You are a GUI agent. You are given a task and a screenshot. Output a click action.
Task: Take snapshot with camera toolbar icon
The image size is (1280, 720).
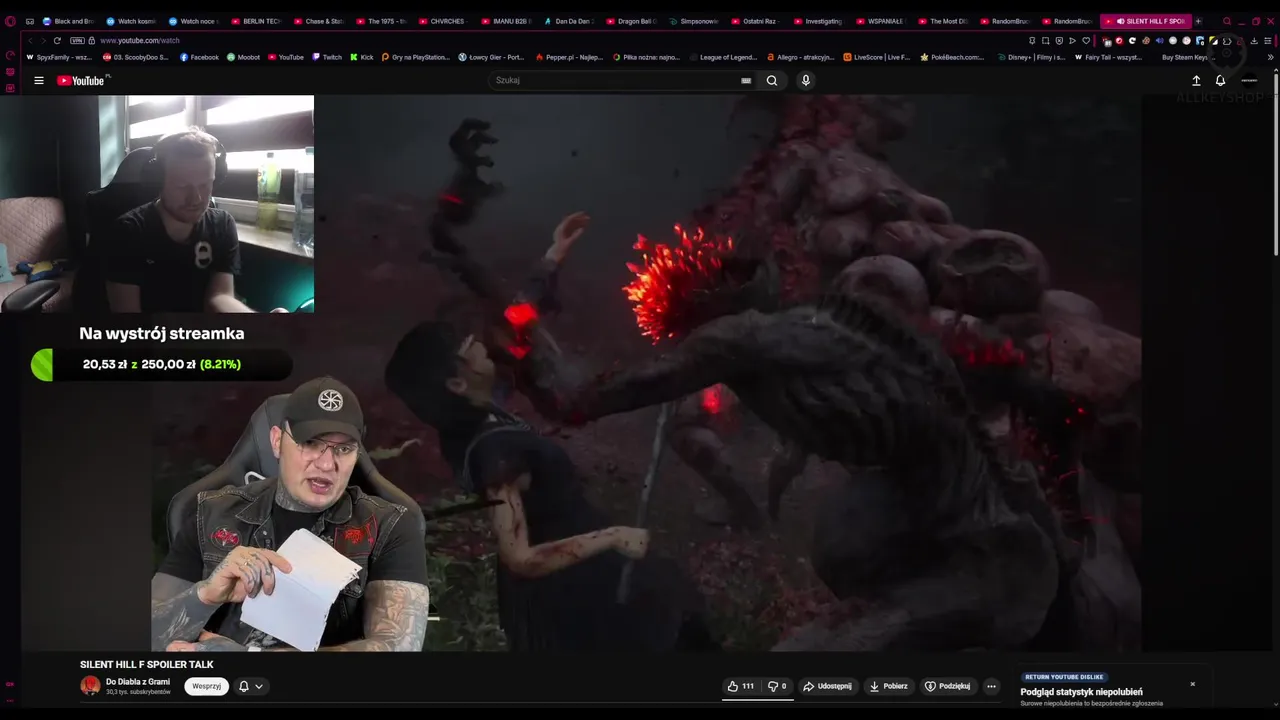click(x=1045, y=41)
